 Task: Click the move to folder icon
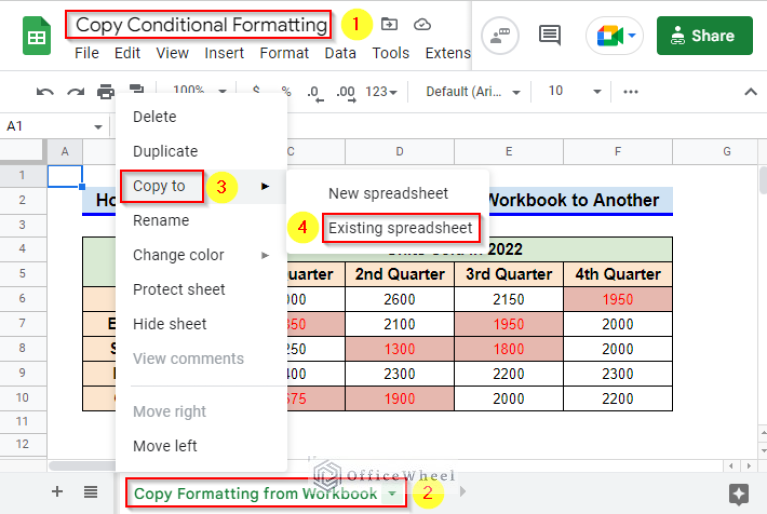[389, 24]
